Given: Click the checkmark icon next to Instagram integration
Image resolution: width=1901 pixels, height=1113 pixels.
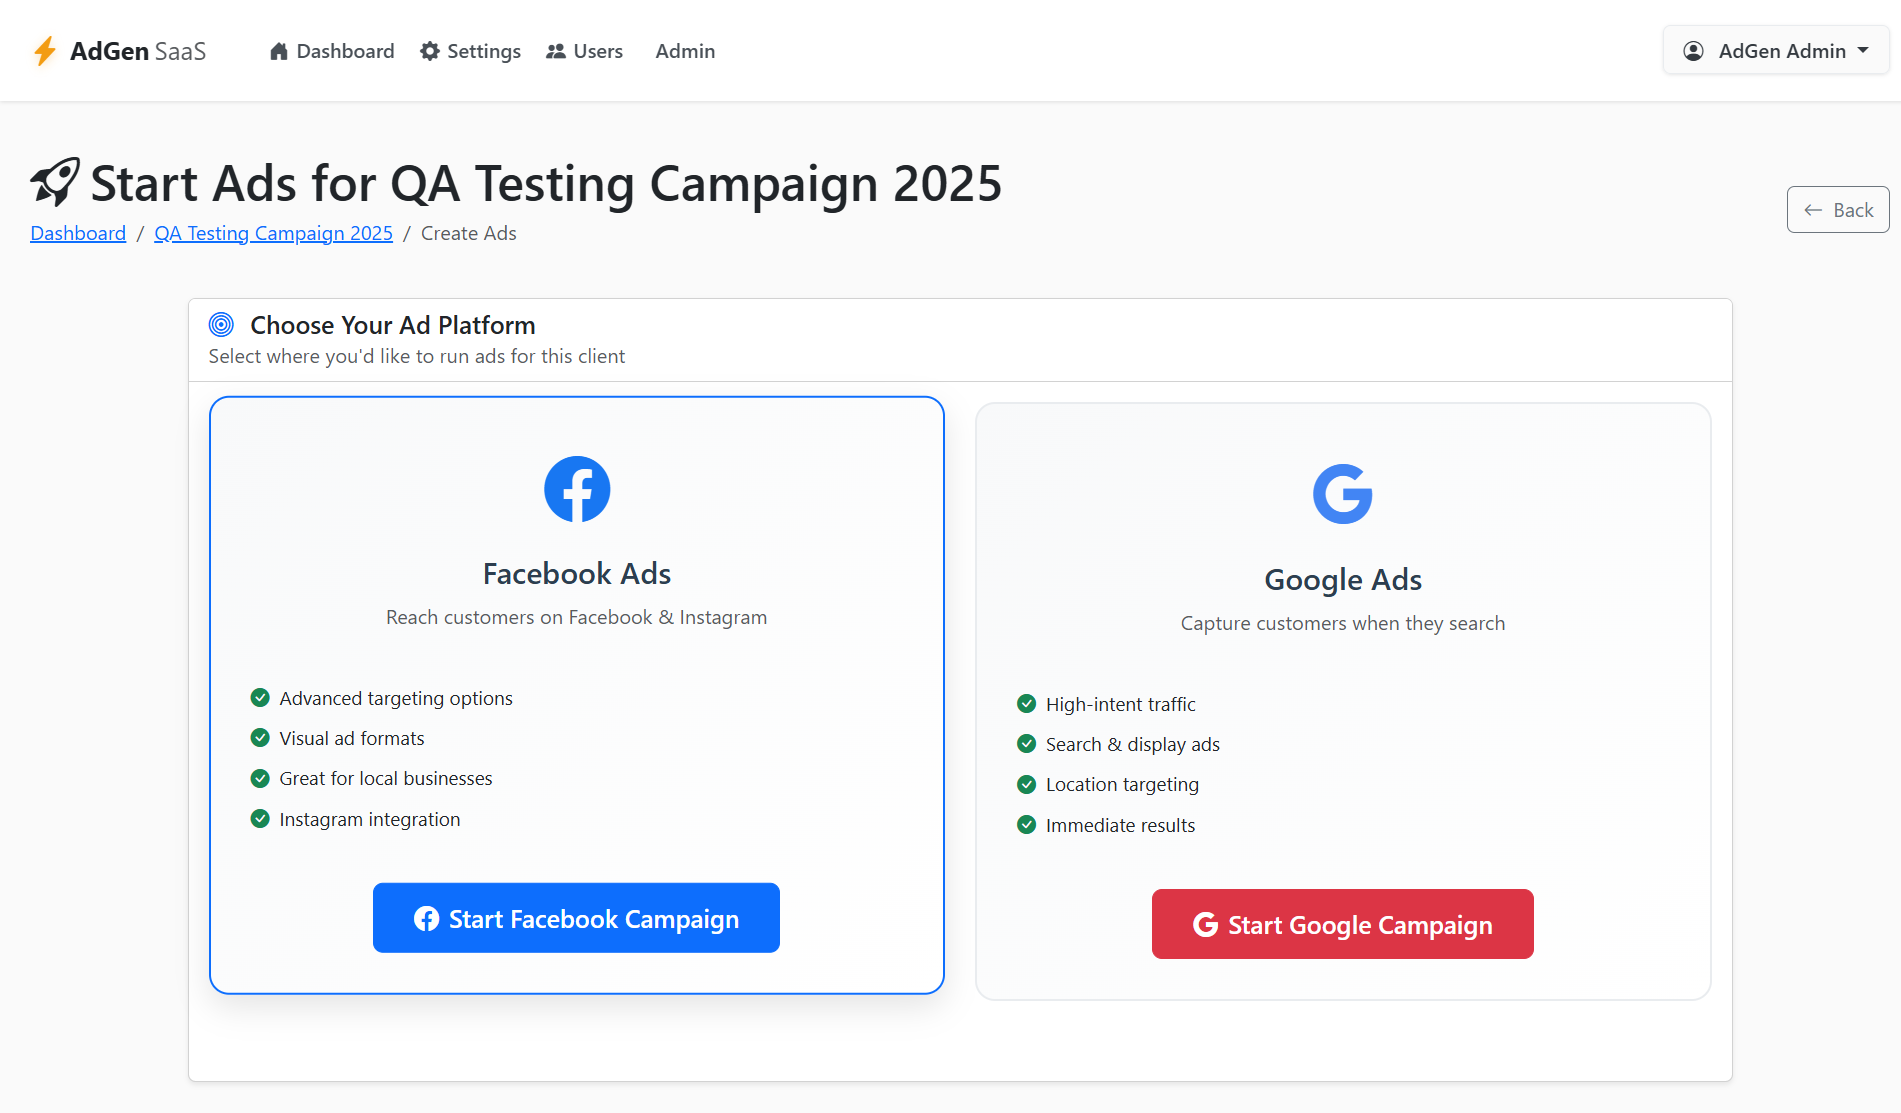Looking at the screenshot, I should (x=260, y=819).
